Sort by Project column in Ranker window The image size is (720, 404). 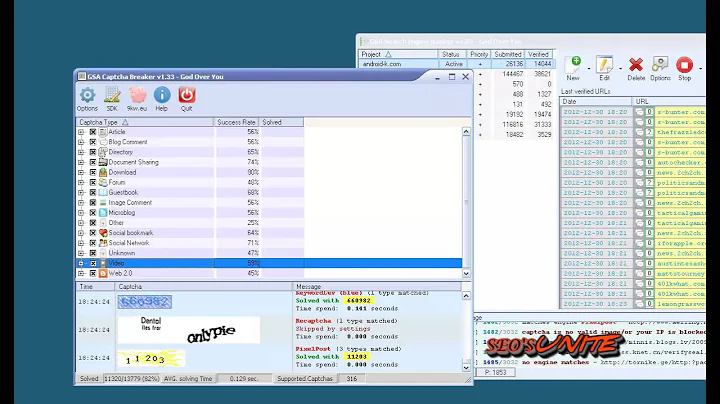tap(398, 54)
